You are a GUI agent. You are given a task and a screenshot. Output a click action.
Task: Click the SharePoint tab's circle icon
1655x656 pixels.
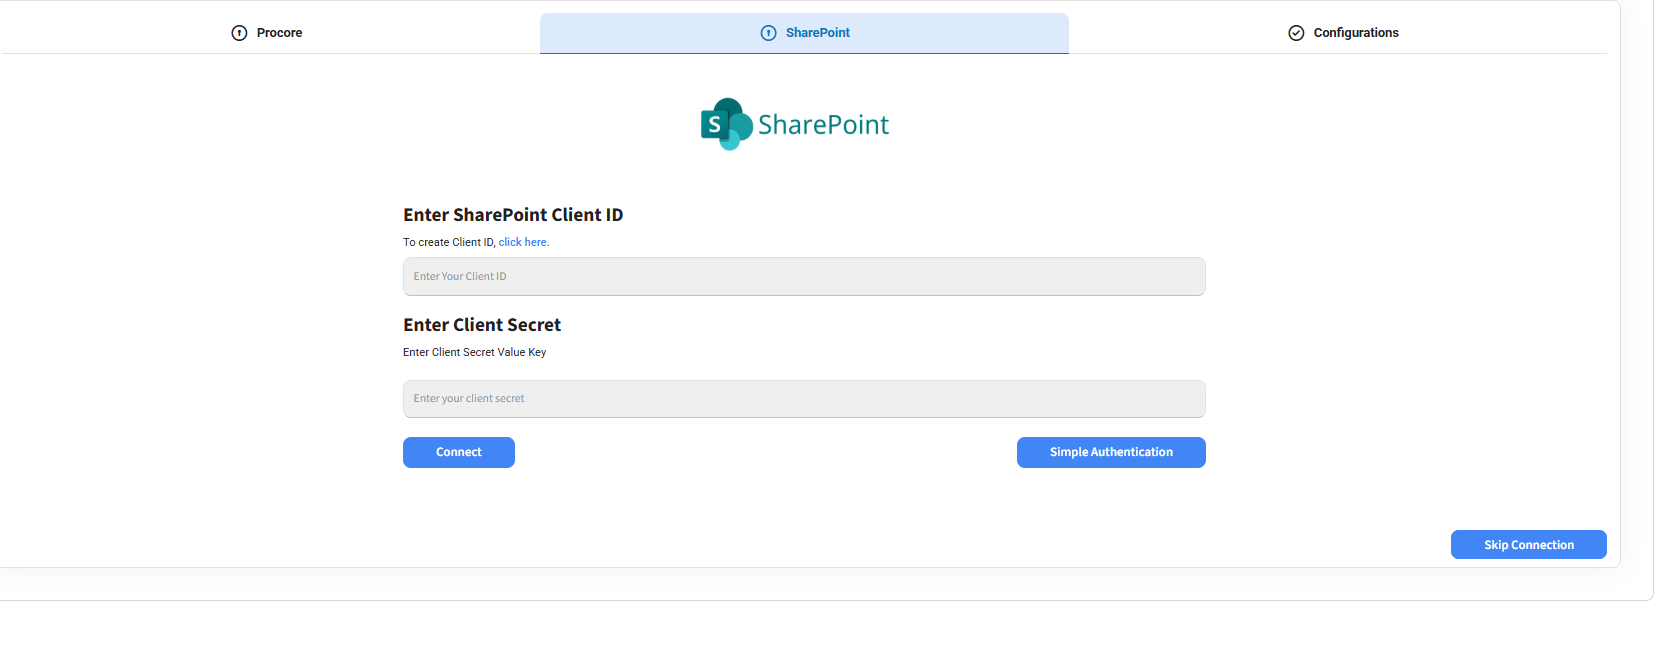pos(768,33)
